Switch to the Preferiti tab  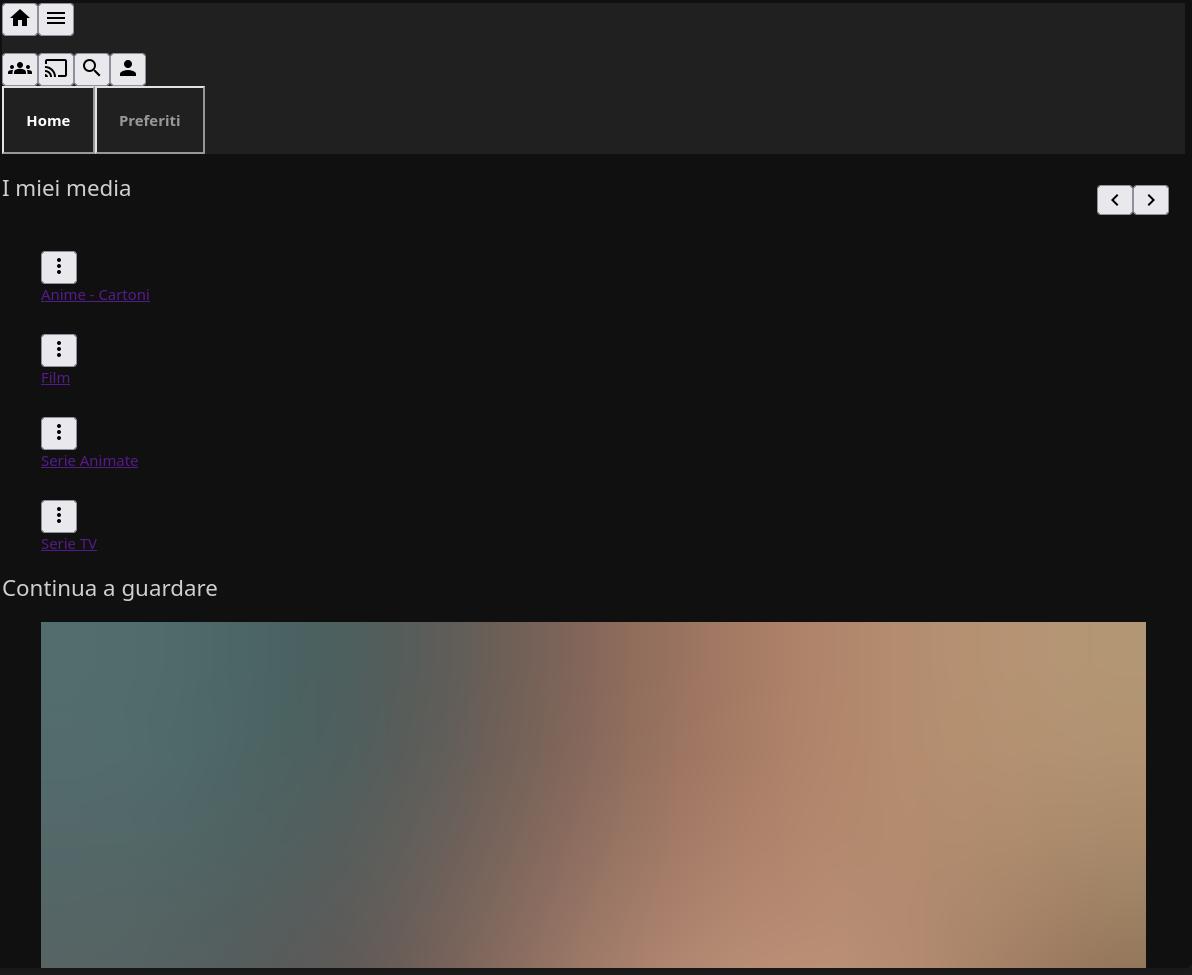click(x=150, y=120)
